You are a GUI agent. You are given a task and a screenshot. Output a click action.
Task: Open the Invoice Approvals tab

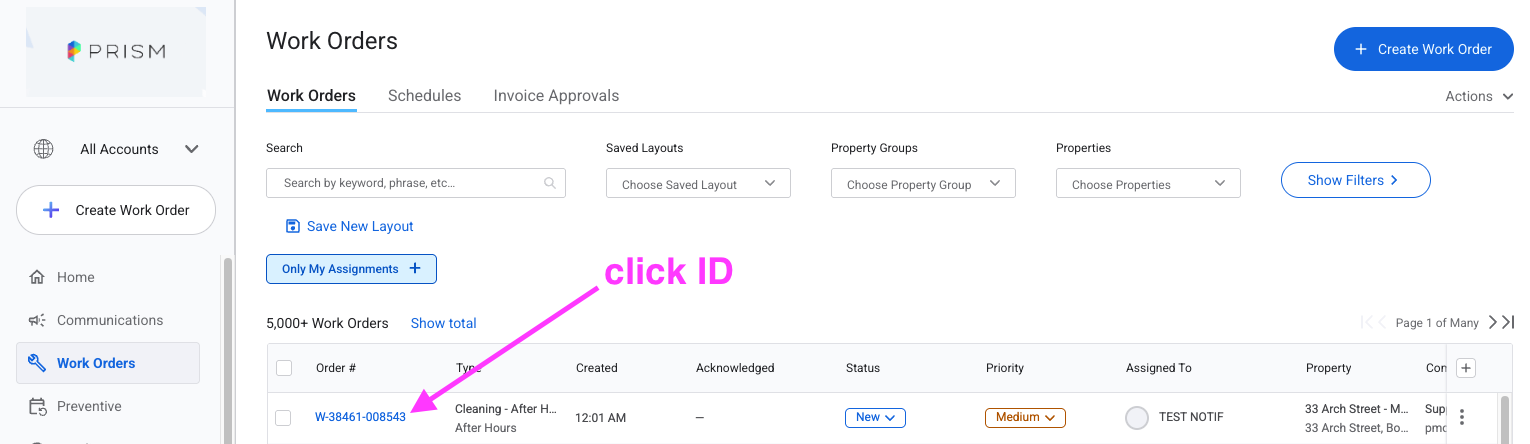click(x=556, y=96)
